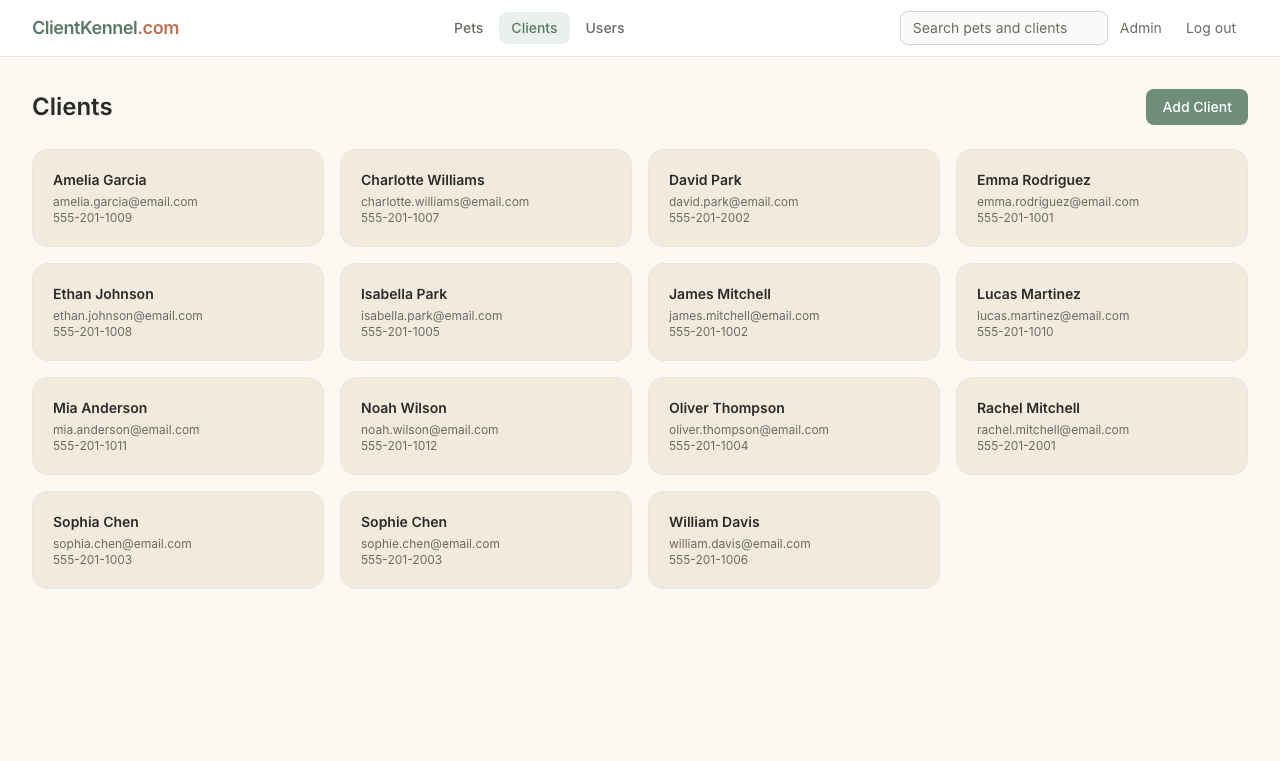Click email lucas.martinez@email.com

(x=1053, y=316)
